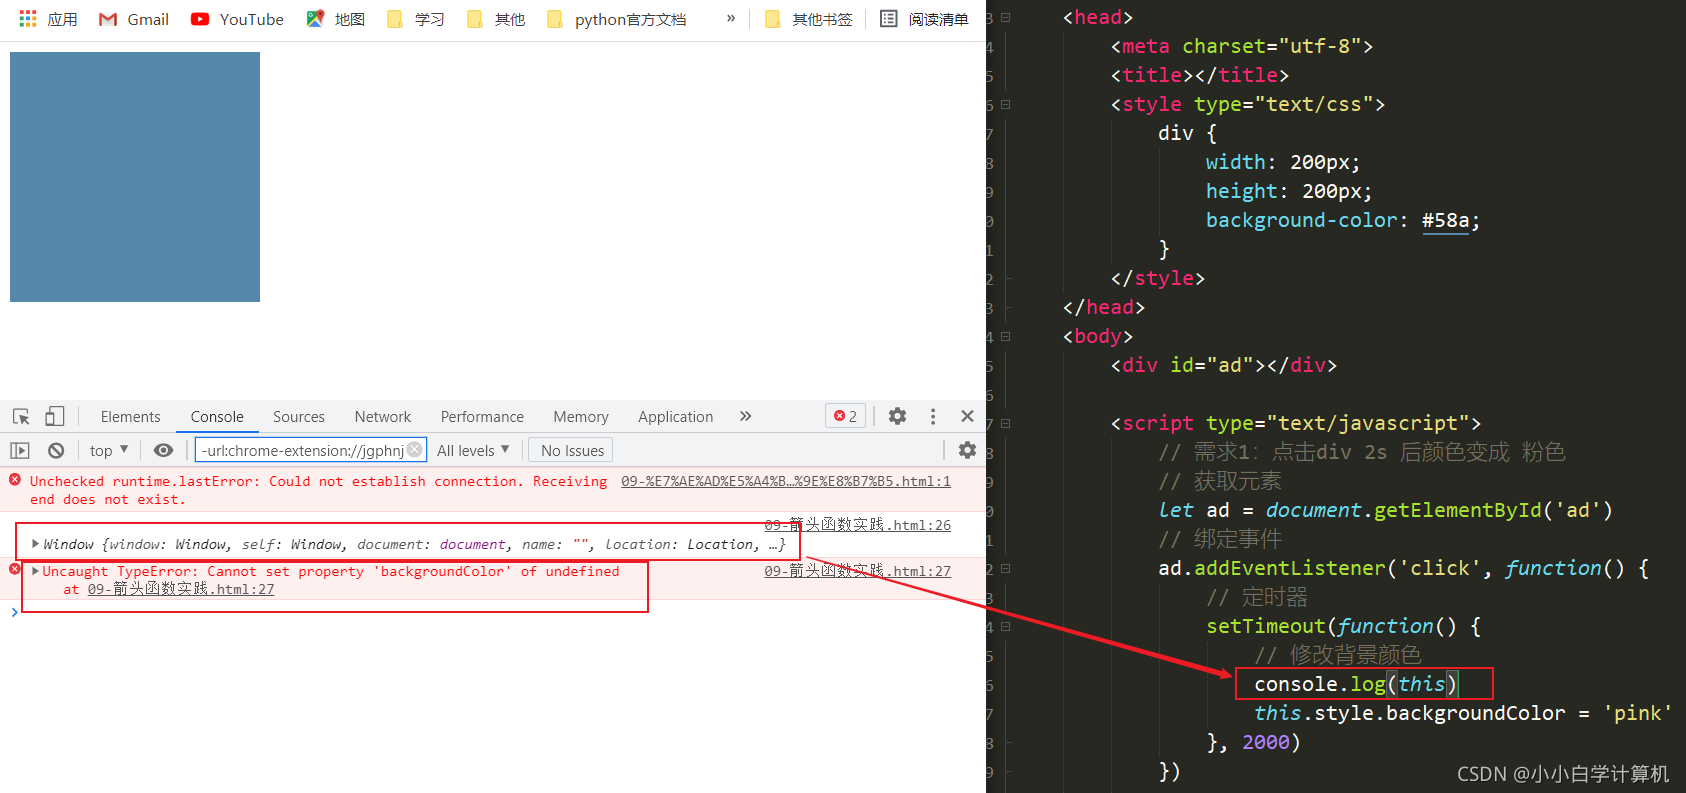Open the 其他 bookmark folder
1686x793 pixels.
pyautogui.click(x=496, y=19)
